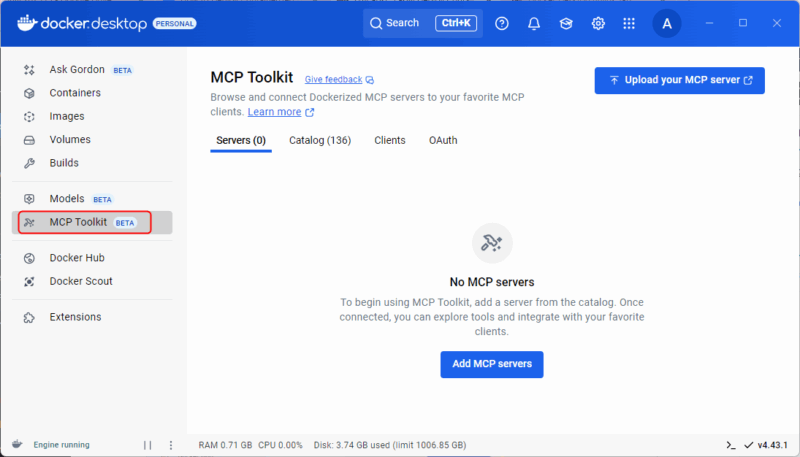Click the CPU 0.00% readout
The width and height of the screenshot is (800, 457).
click(x=280, y=445)
